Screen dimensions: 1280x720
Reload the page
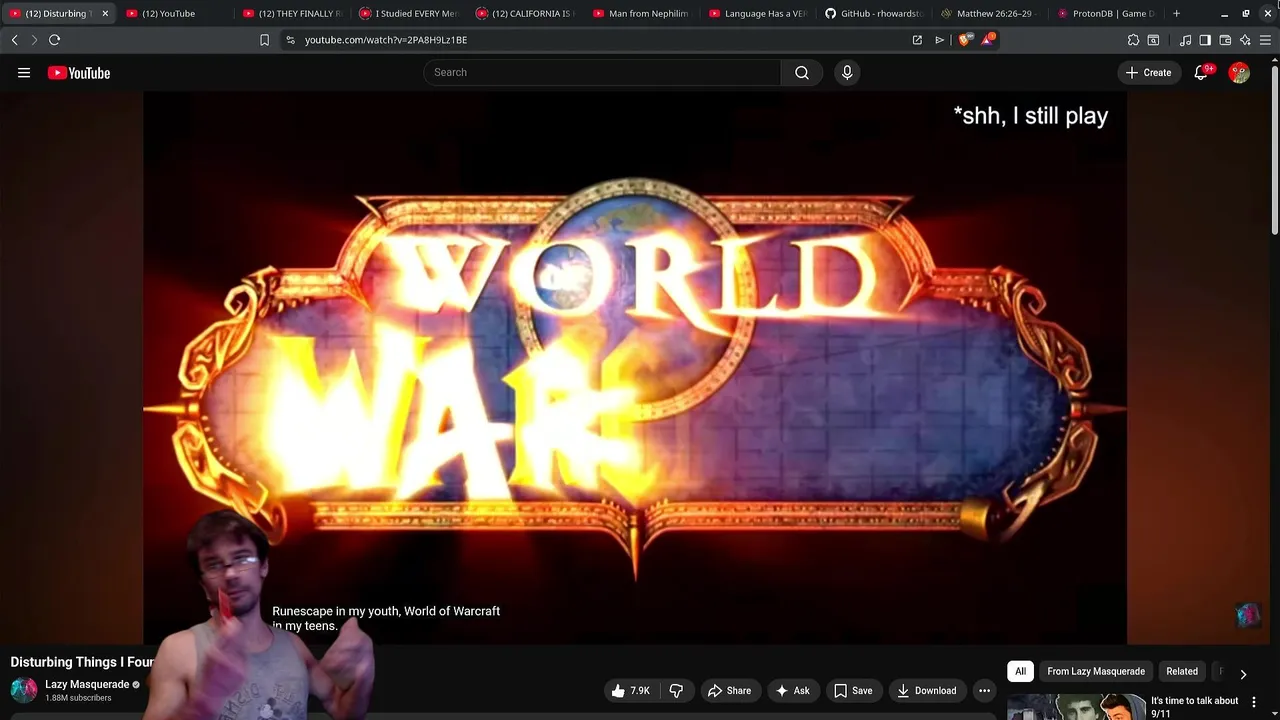54,40
